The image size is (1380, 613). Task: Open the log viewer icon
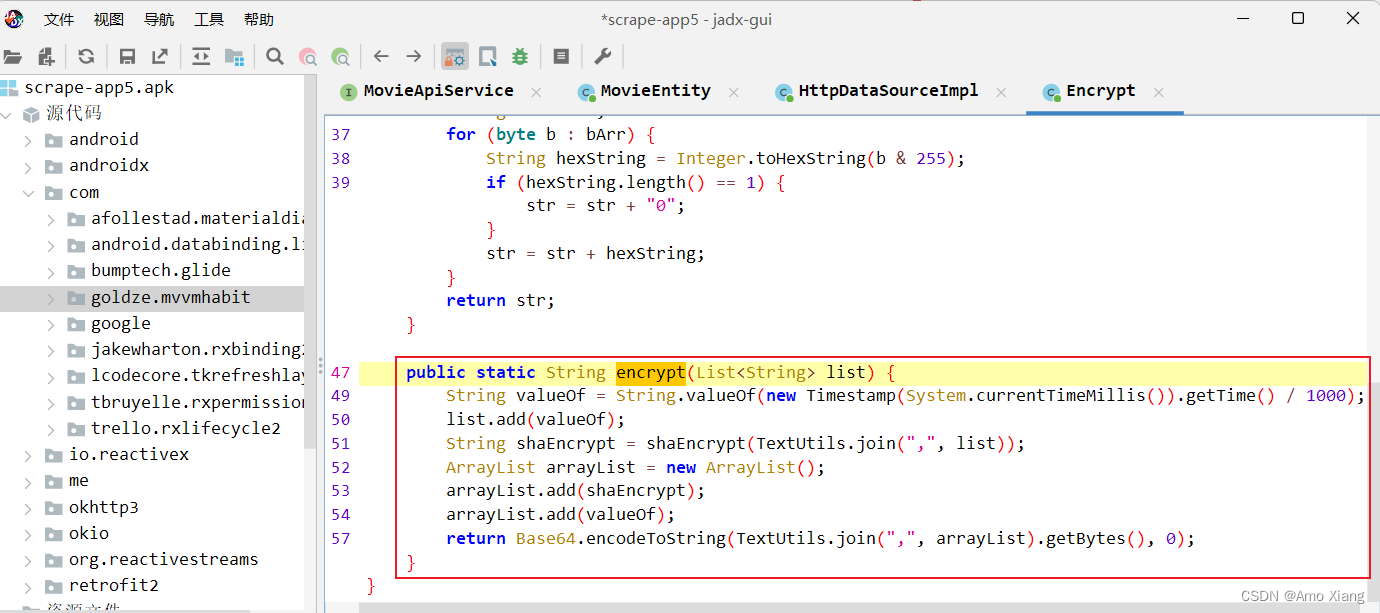tap(561, 57)
